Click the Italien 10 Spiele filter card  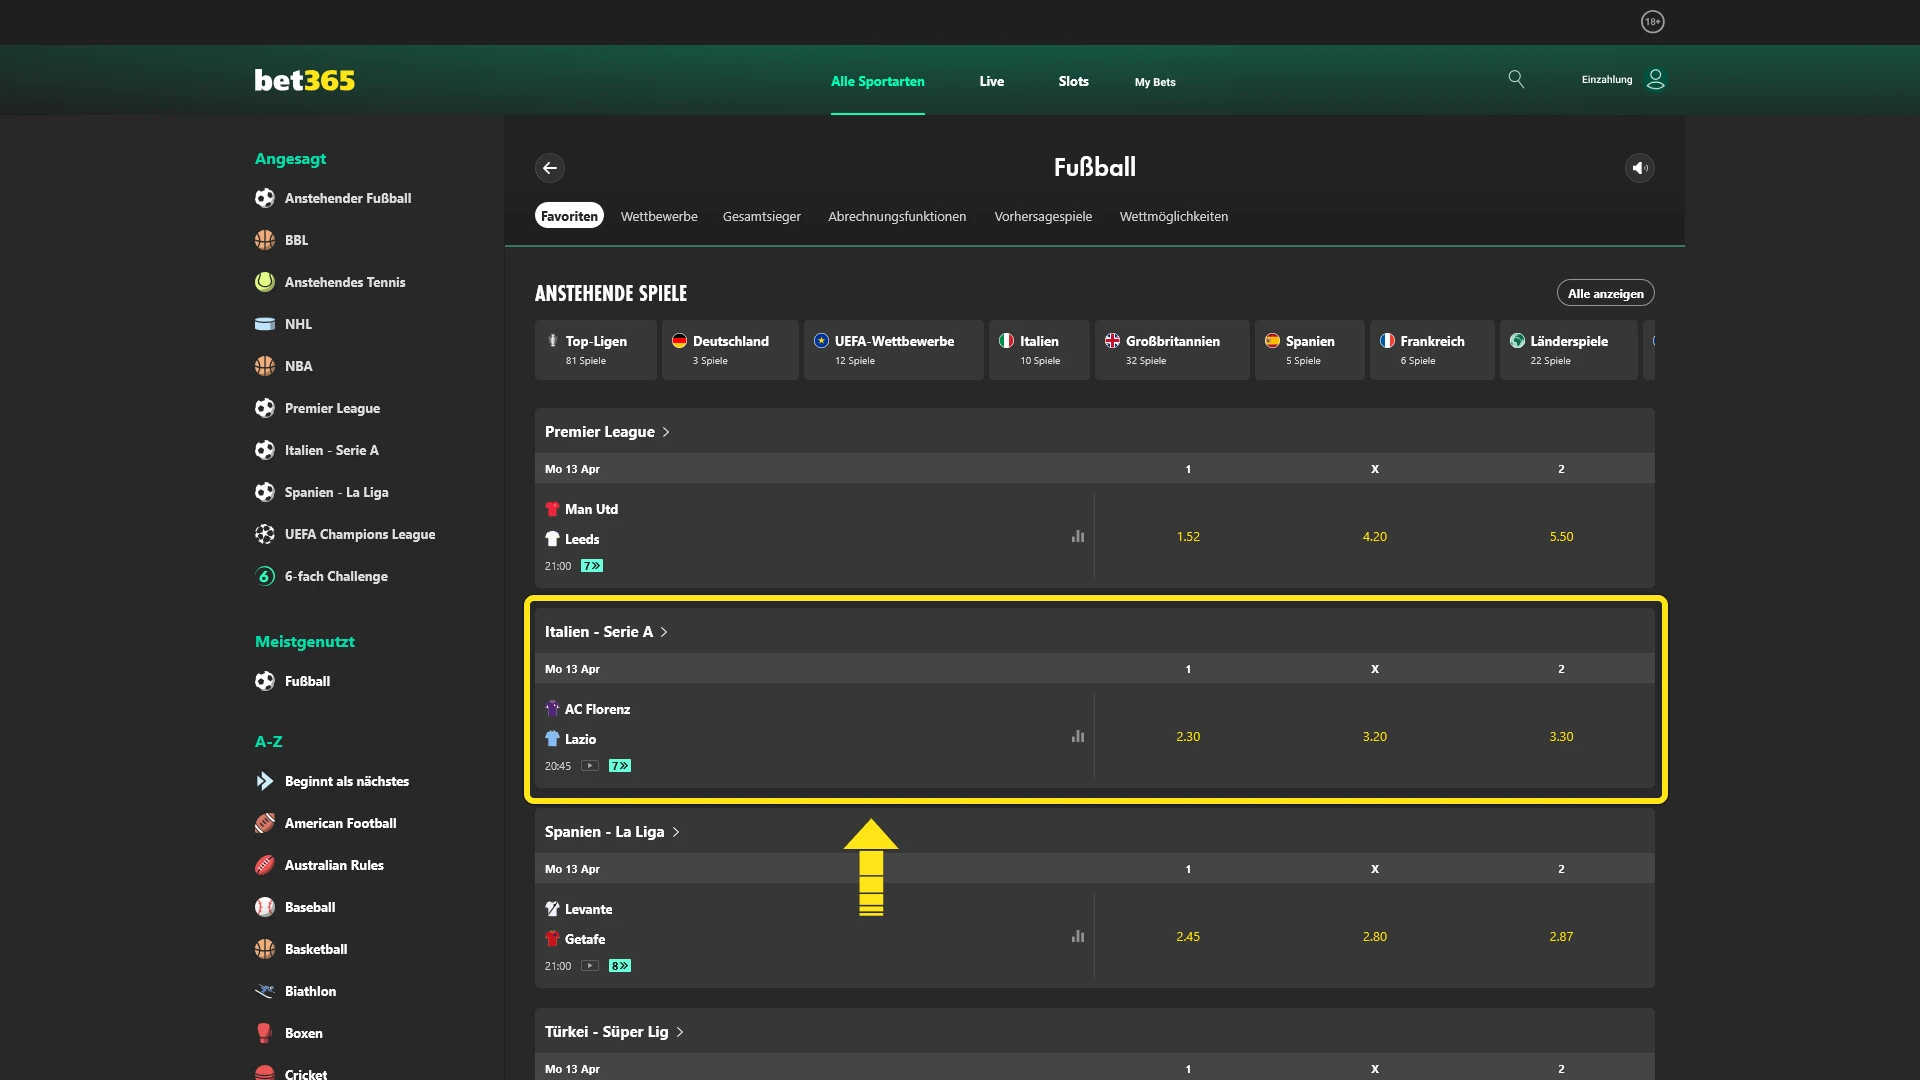point(1039,350)
